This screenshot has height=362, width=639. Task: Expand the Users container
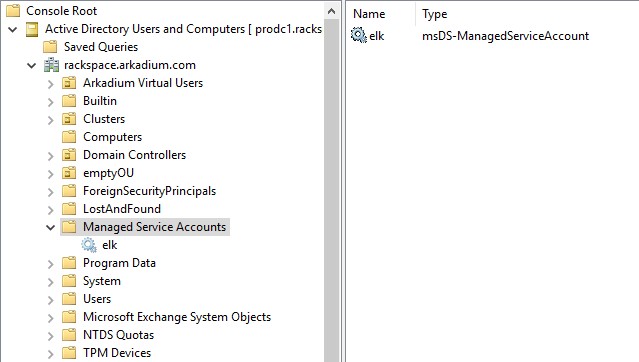coord(51,300)
